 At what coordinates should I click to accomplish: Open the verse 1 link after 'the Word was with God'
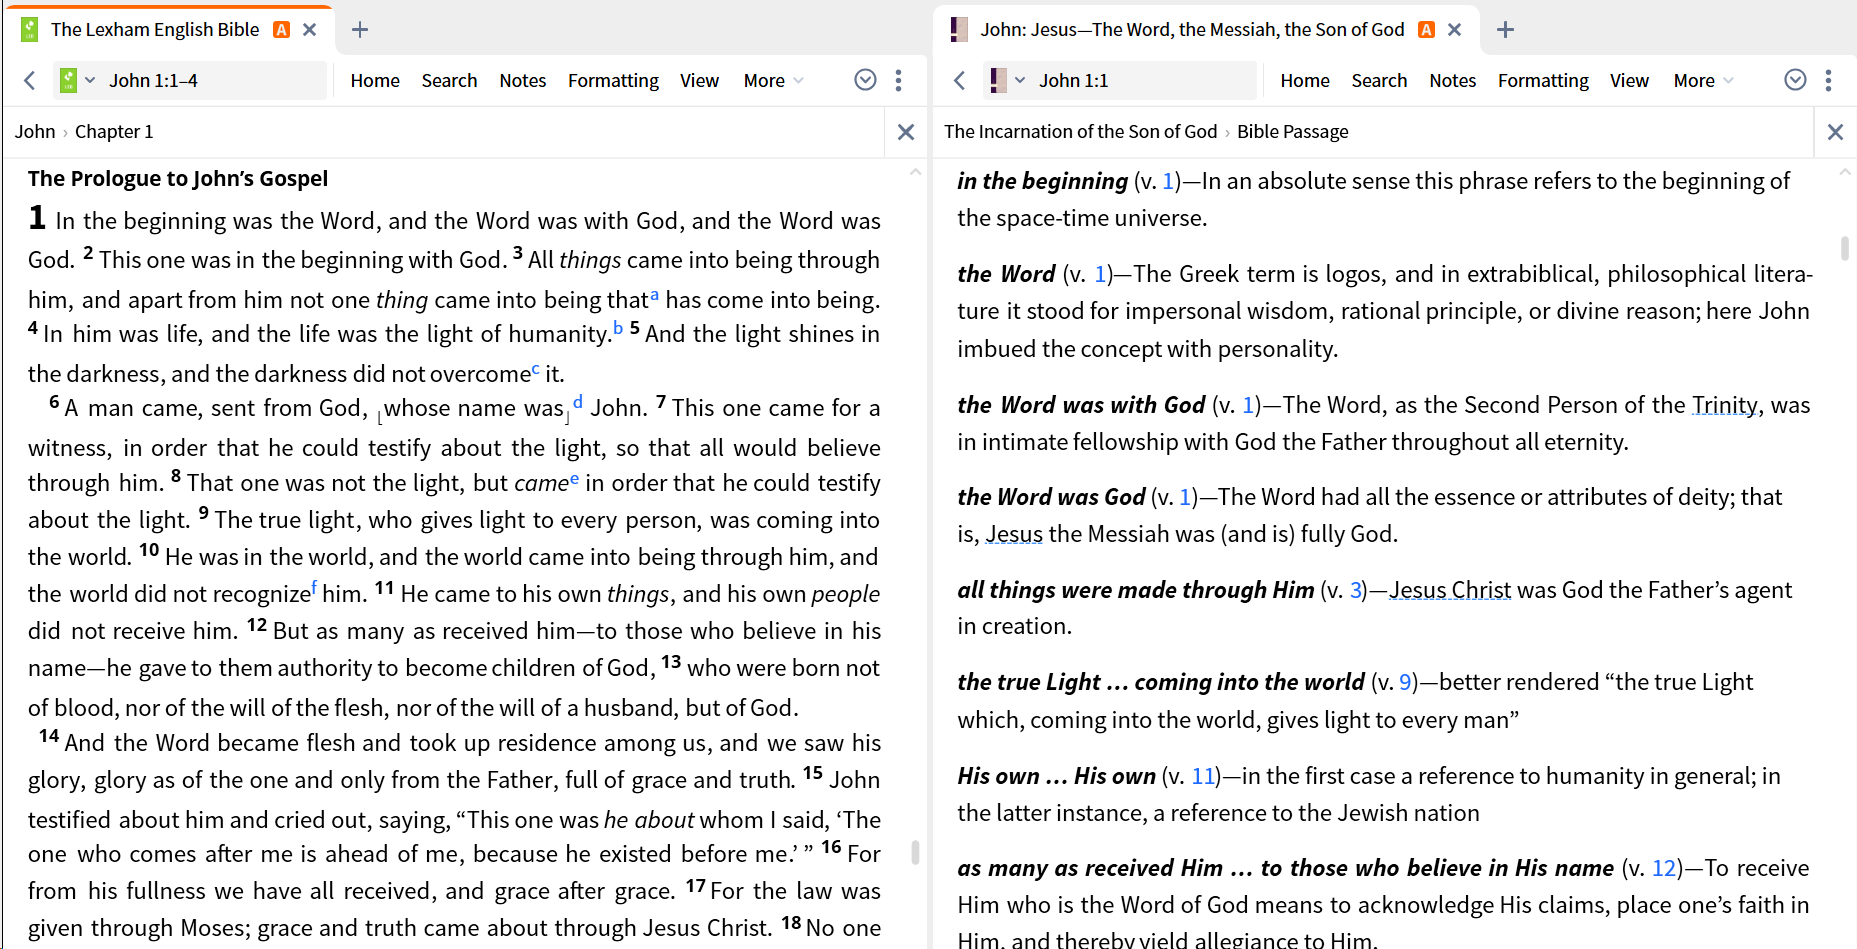(x=1248, y=405)
